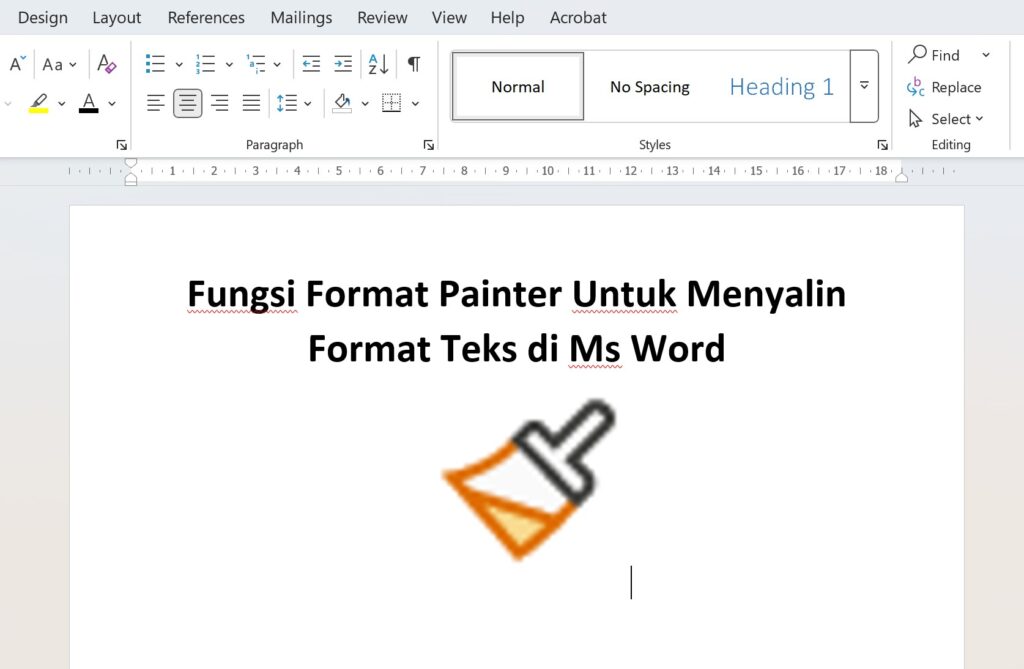
Task: Open the Acrobat tab
Action: point(578,18)
